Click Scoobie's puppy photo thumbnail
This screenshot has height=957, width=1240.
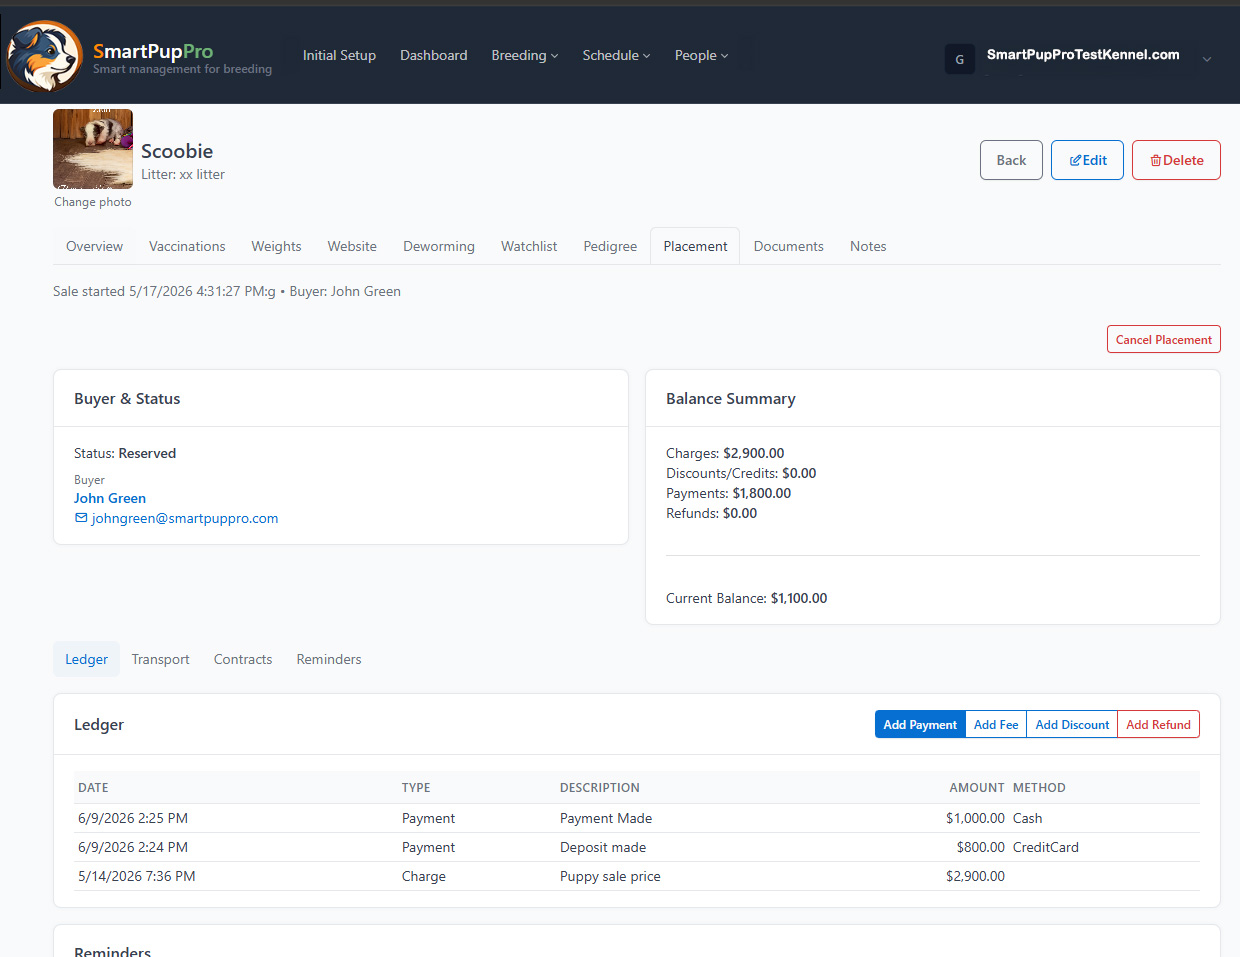pyautogui.click(x=93, y=149)
